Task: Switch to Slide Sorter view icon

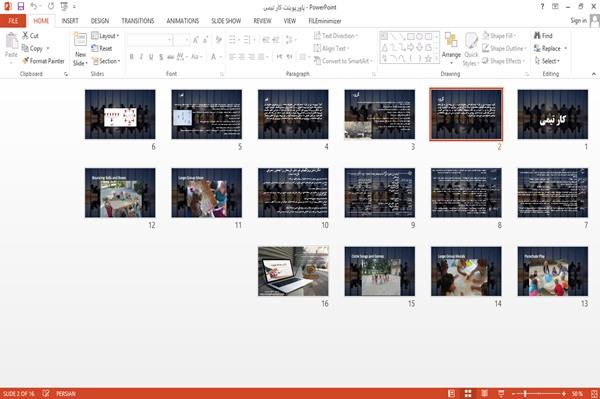Action: [x=468, y=393]
